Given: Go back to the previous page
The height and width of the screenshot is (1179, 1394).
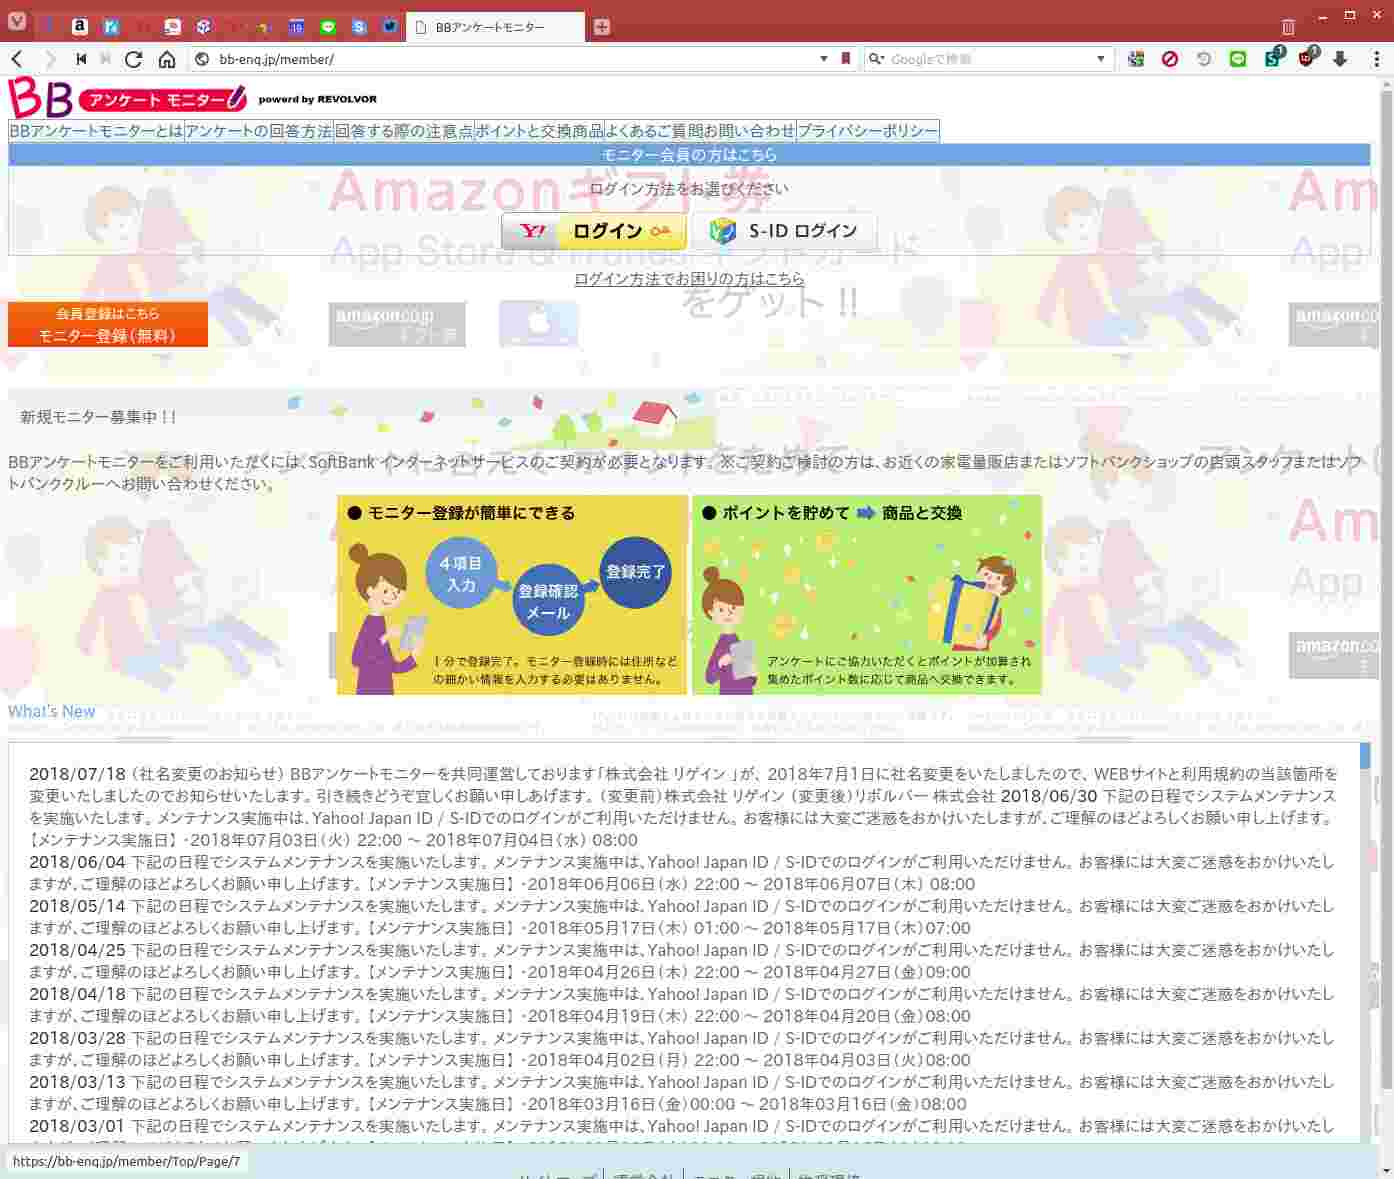Looking at the screenshot, I should point(17,59).
